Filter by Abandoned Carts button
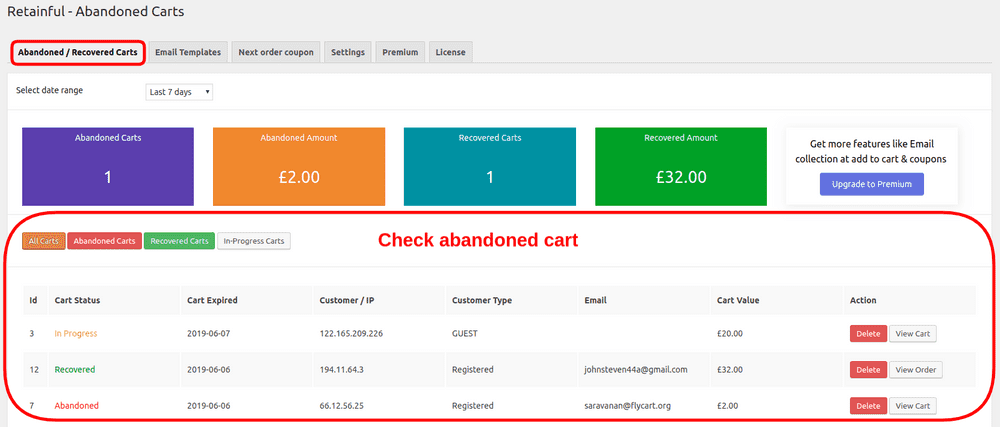 pyautogui.click(x=105, y=241)
